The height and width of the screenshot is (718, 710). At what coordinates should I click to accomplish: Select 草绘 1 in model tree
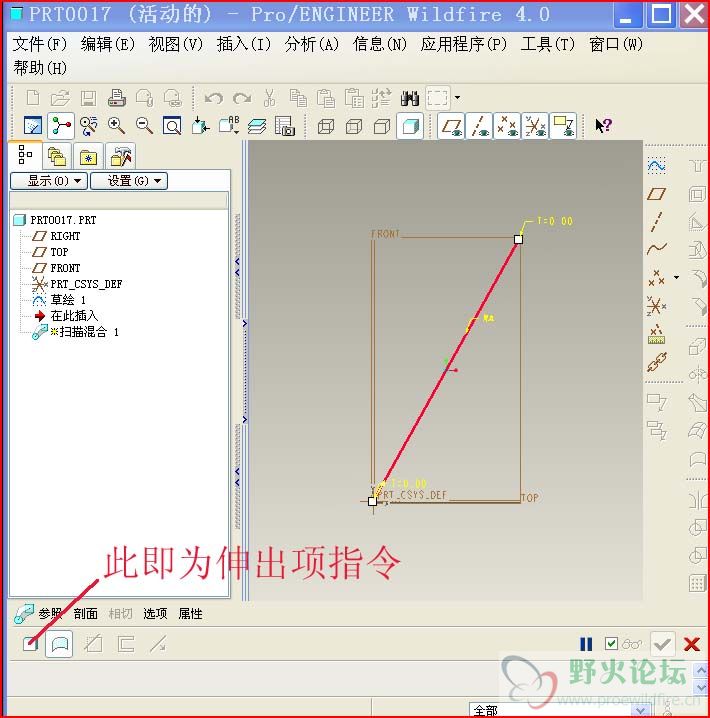point(68,300)
